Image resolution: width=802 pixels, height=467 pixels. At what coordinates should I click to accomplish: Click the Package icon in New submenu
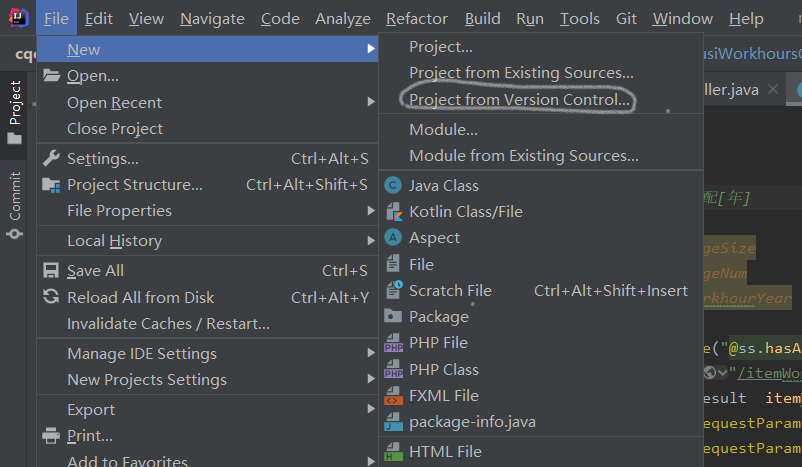[393, 316]
